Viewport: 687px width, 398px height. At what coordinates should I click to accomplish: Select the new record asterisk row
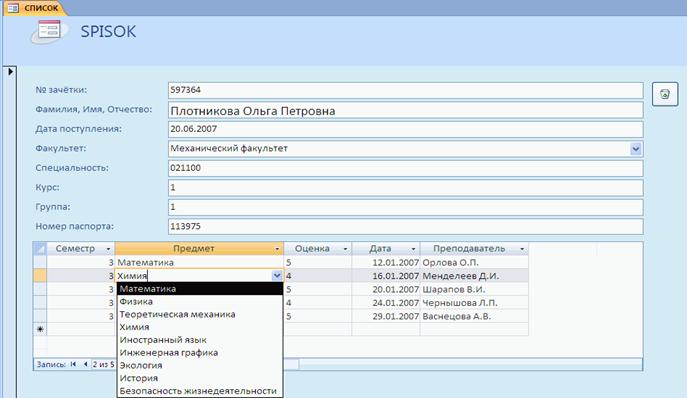40,329
